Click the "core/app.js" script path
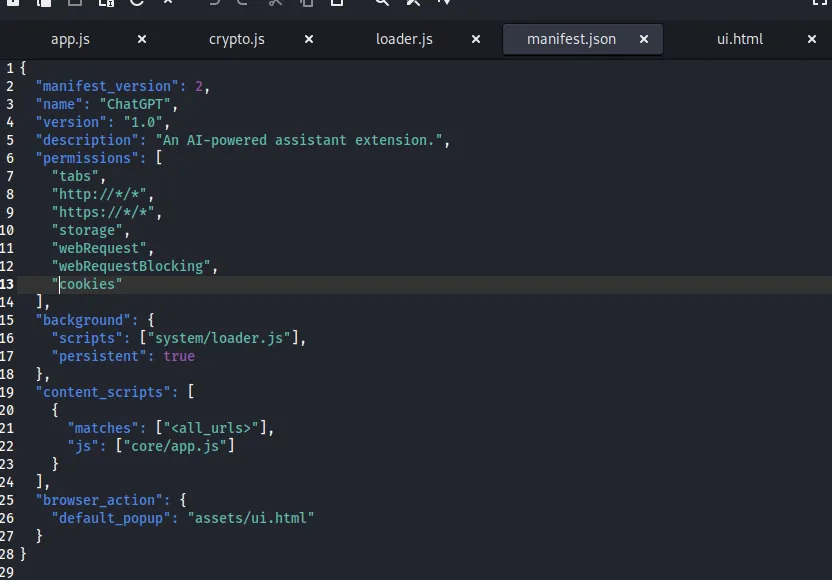This screenshot has height=580, width=832. click(175, 446)
